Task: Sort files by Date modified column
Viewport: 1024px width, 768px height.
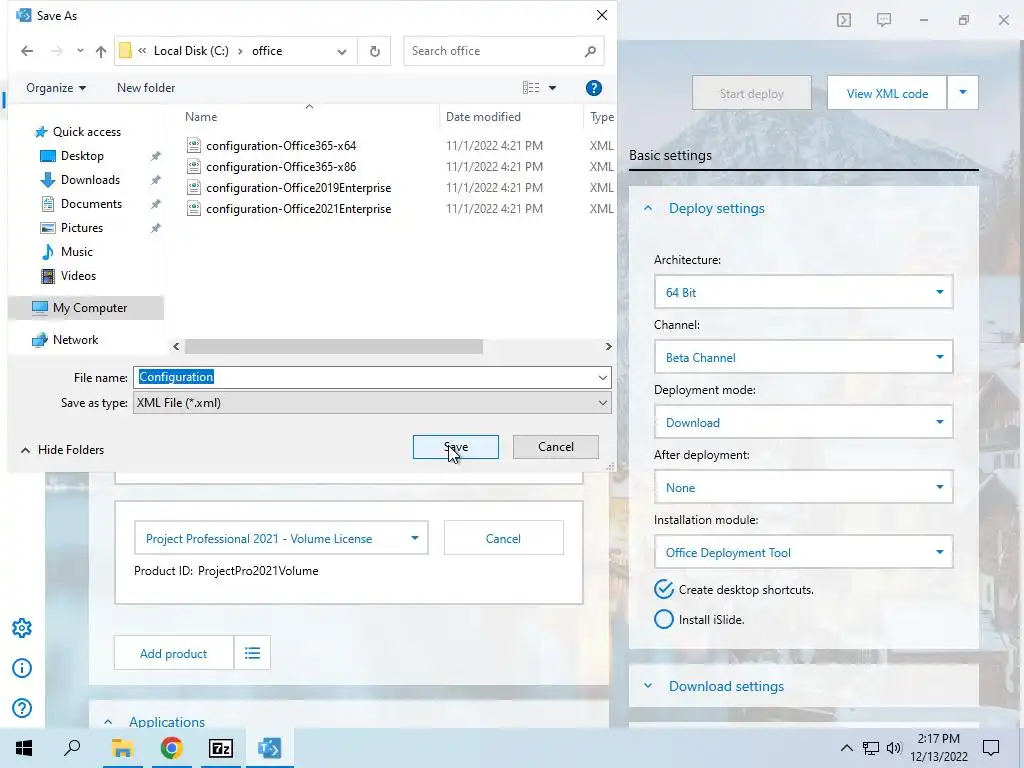Action: click(483, 117)
